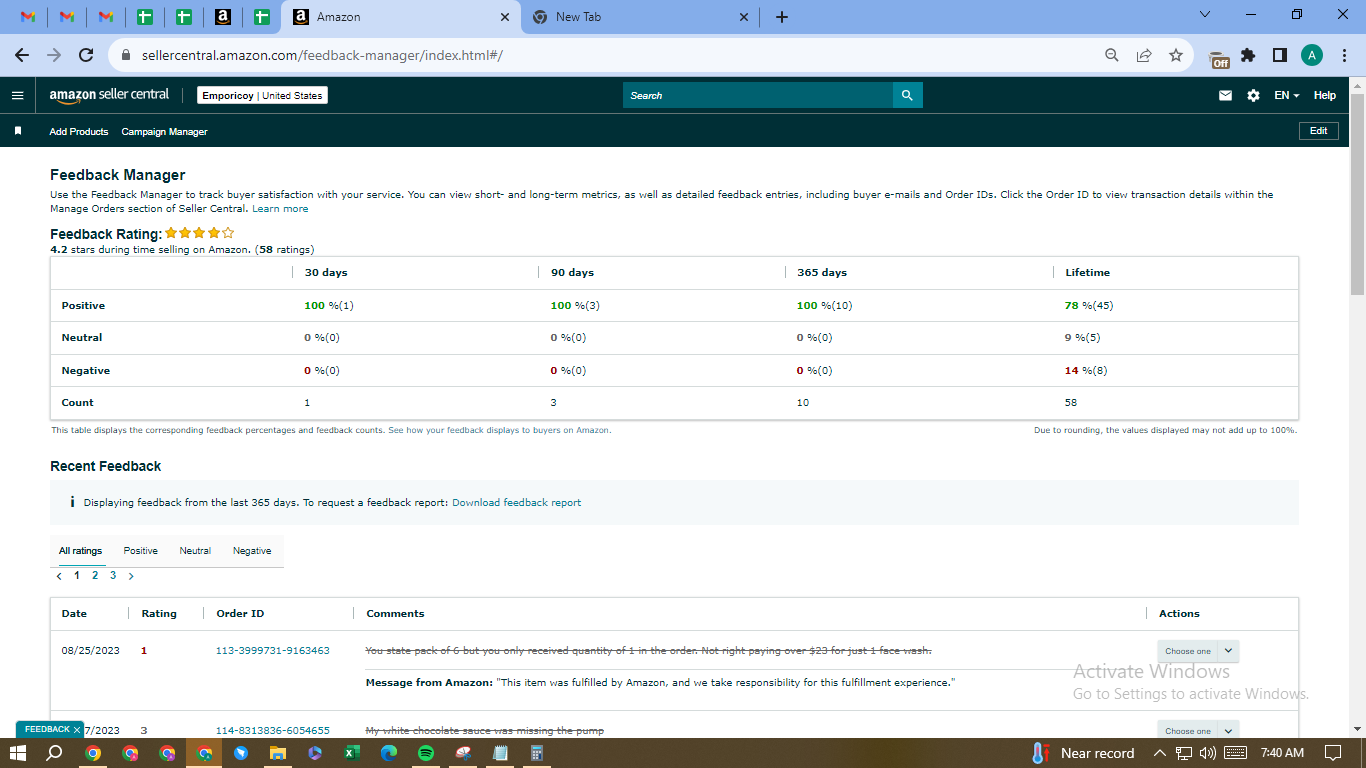Focus the Seller Central search field

coord(758,95)
